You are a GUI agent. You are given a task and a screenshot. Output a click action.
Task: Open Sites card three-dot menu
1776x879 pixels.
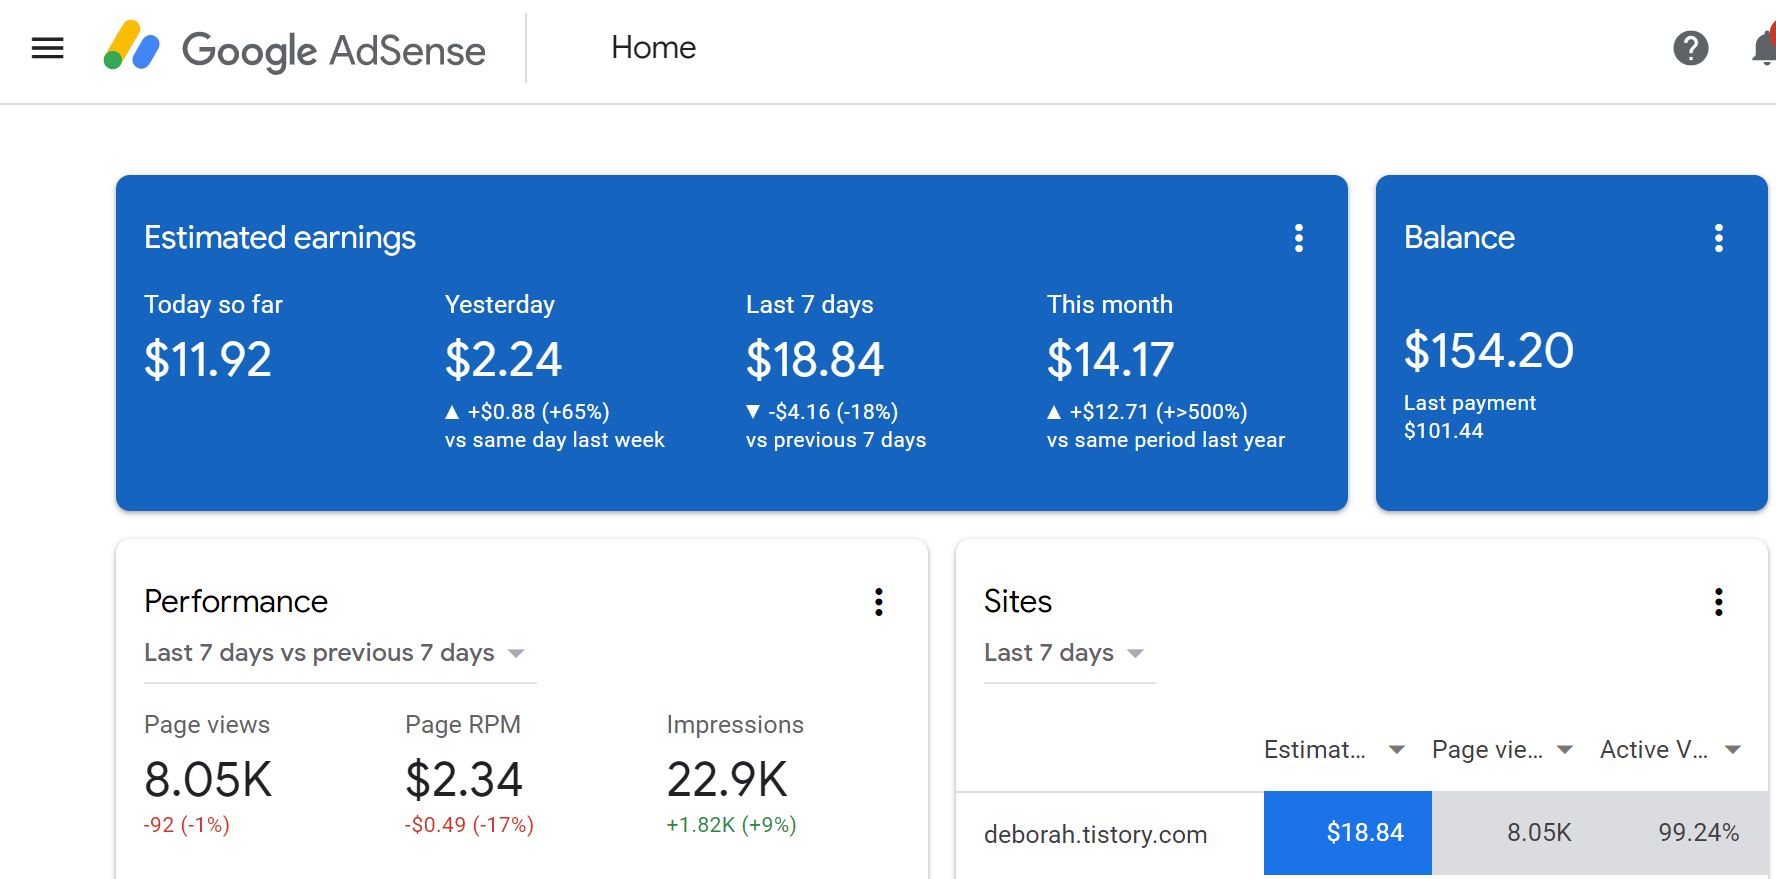click(1719, 602)
